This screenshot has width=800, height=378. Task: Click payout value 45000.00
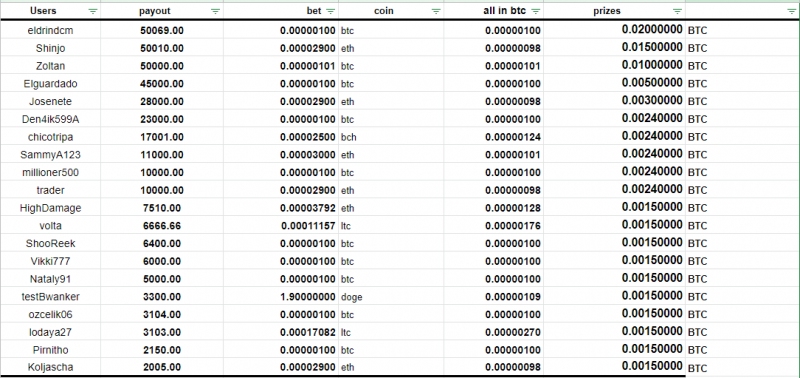tap(162, 84)
